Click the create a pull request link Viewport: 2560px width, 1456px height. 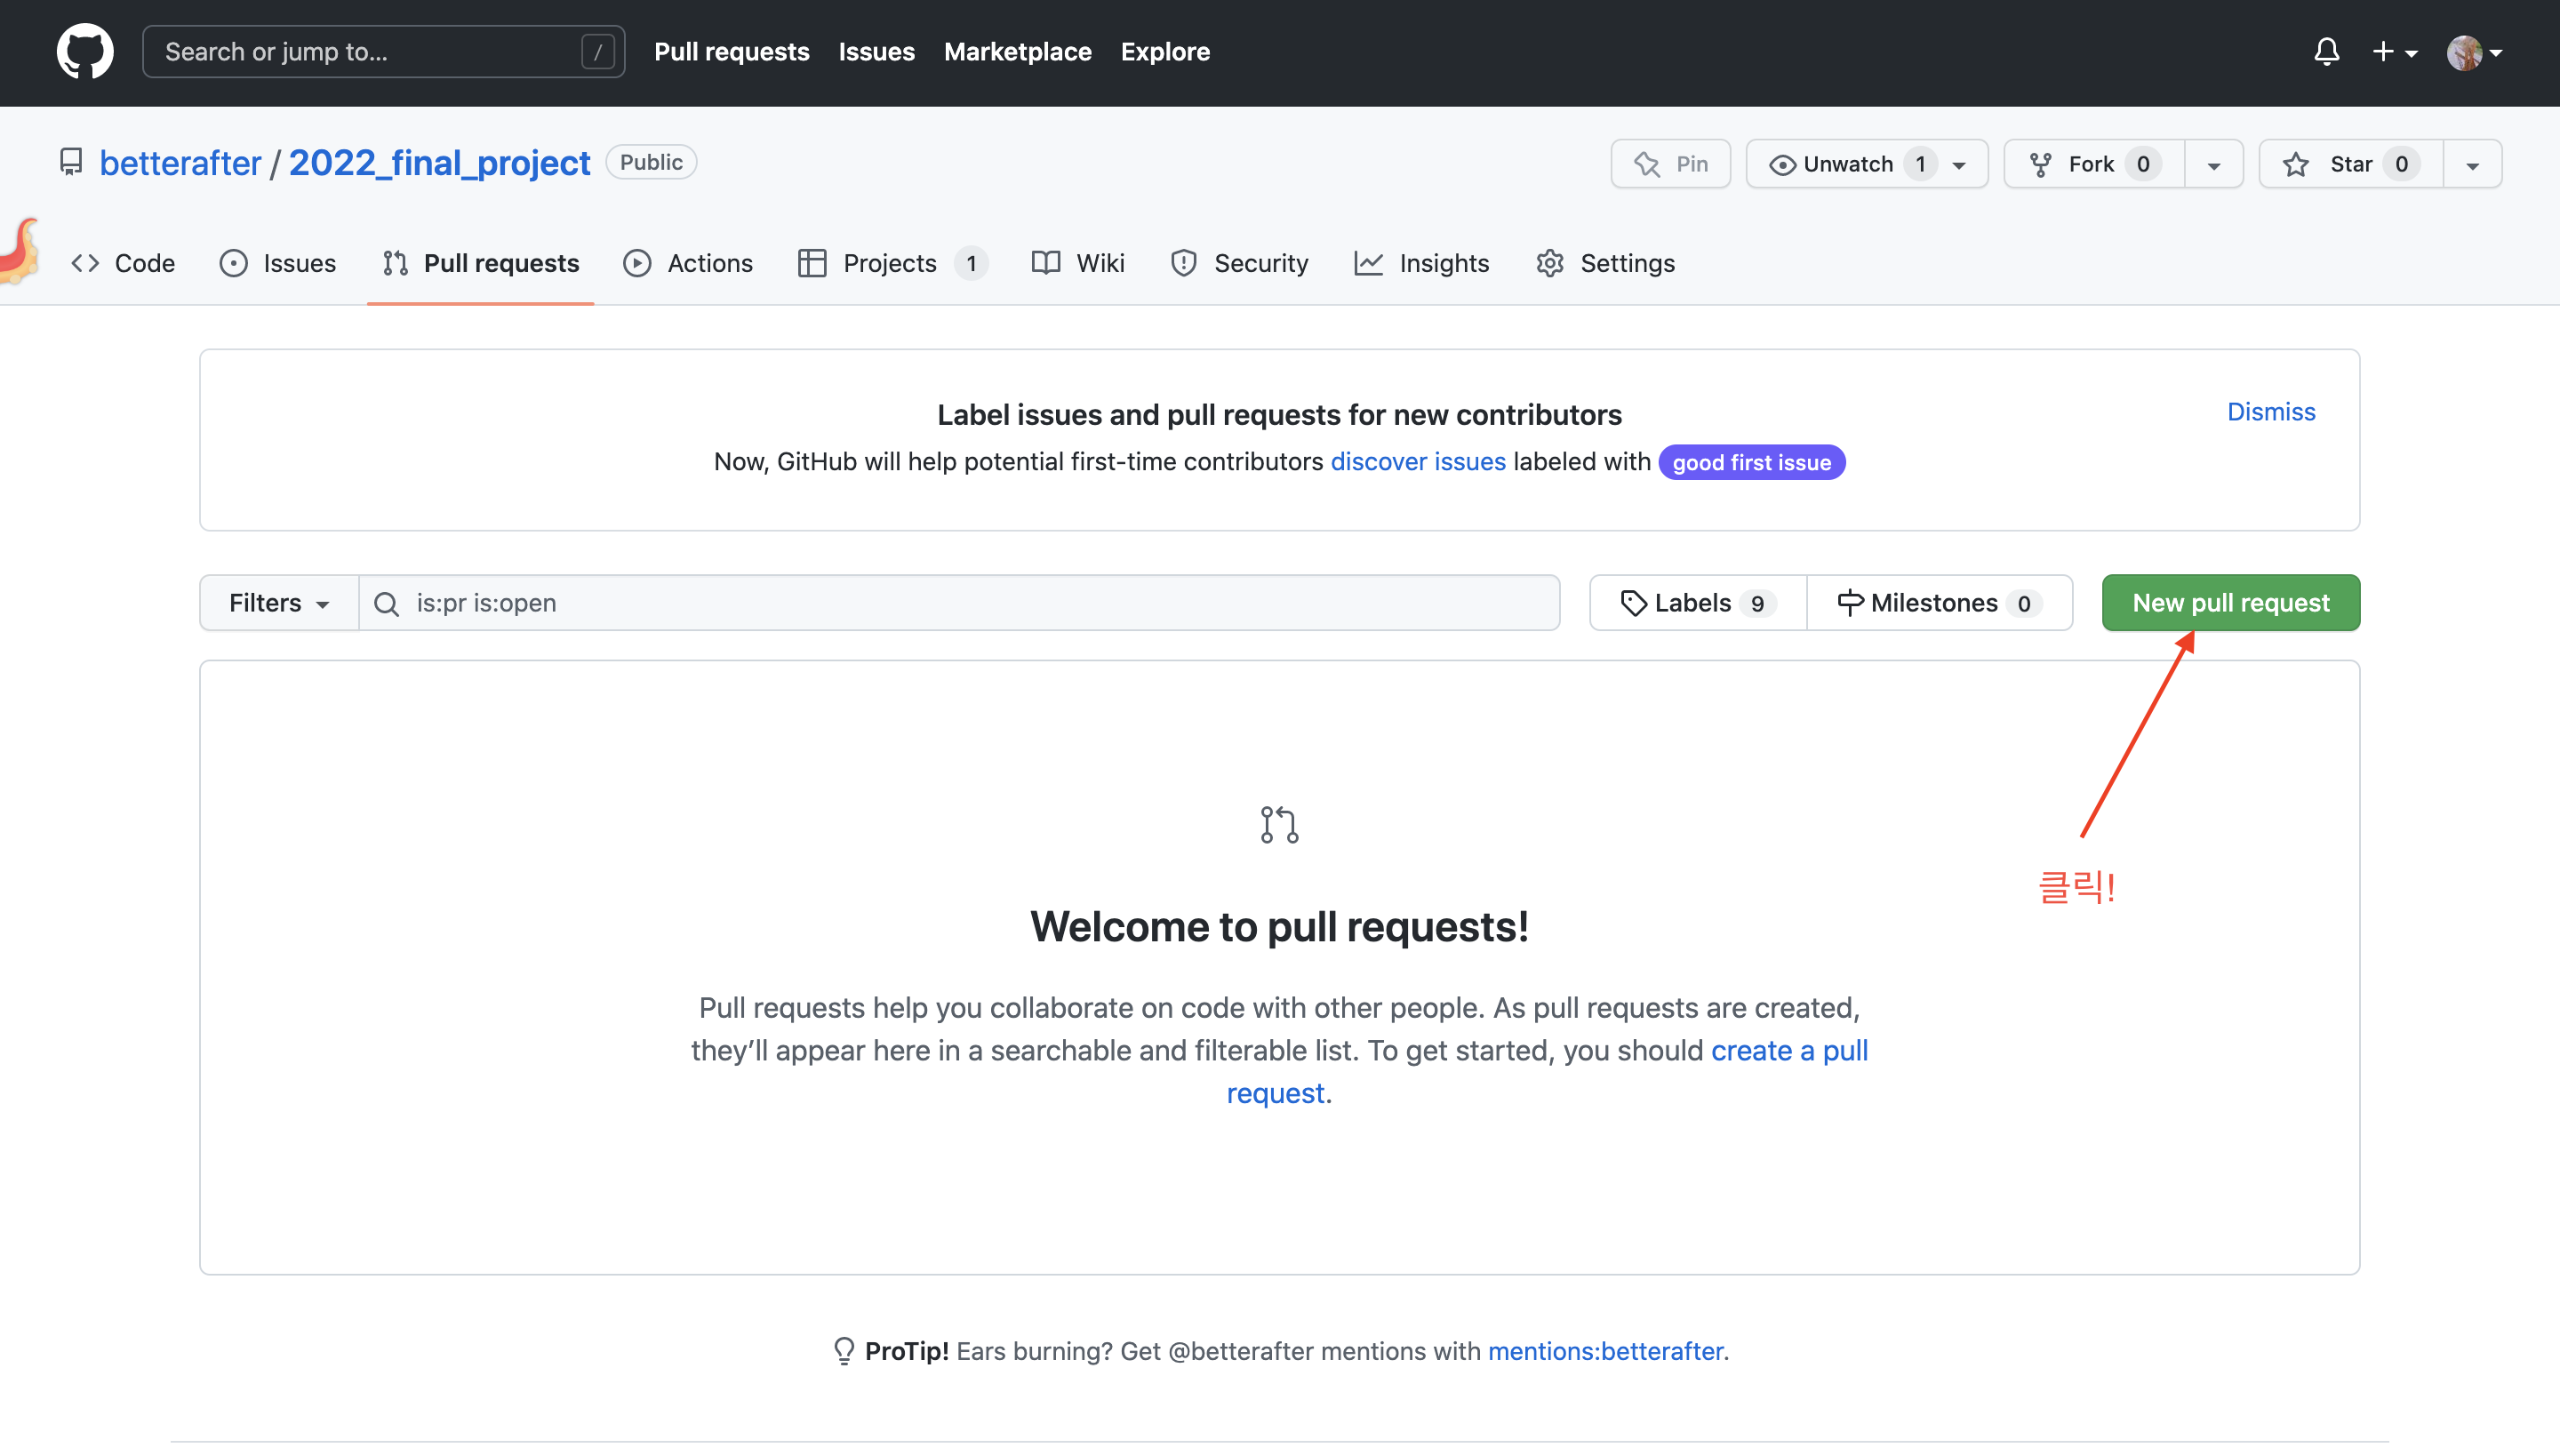(x=1789, y=1050)
